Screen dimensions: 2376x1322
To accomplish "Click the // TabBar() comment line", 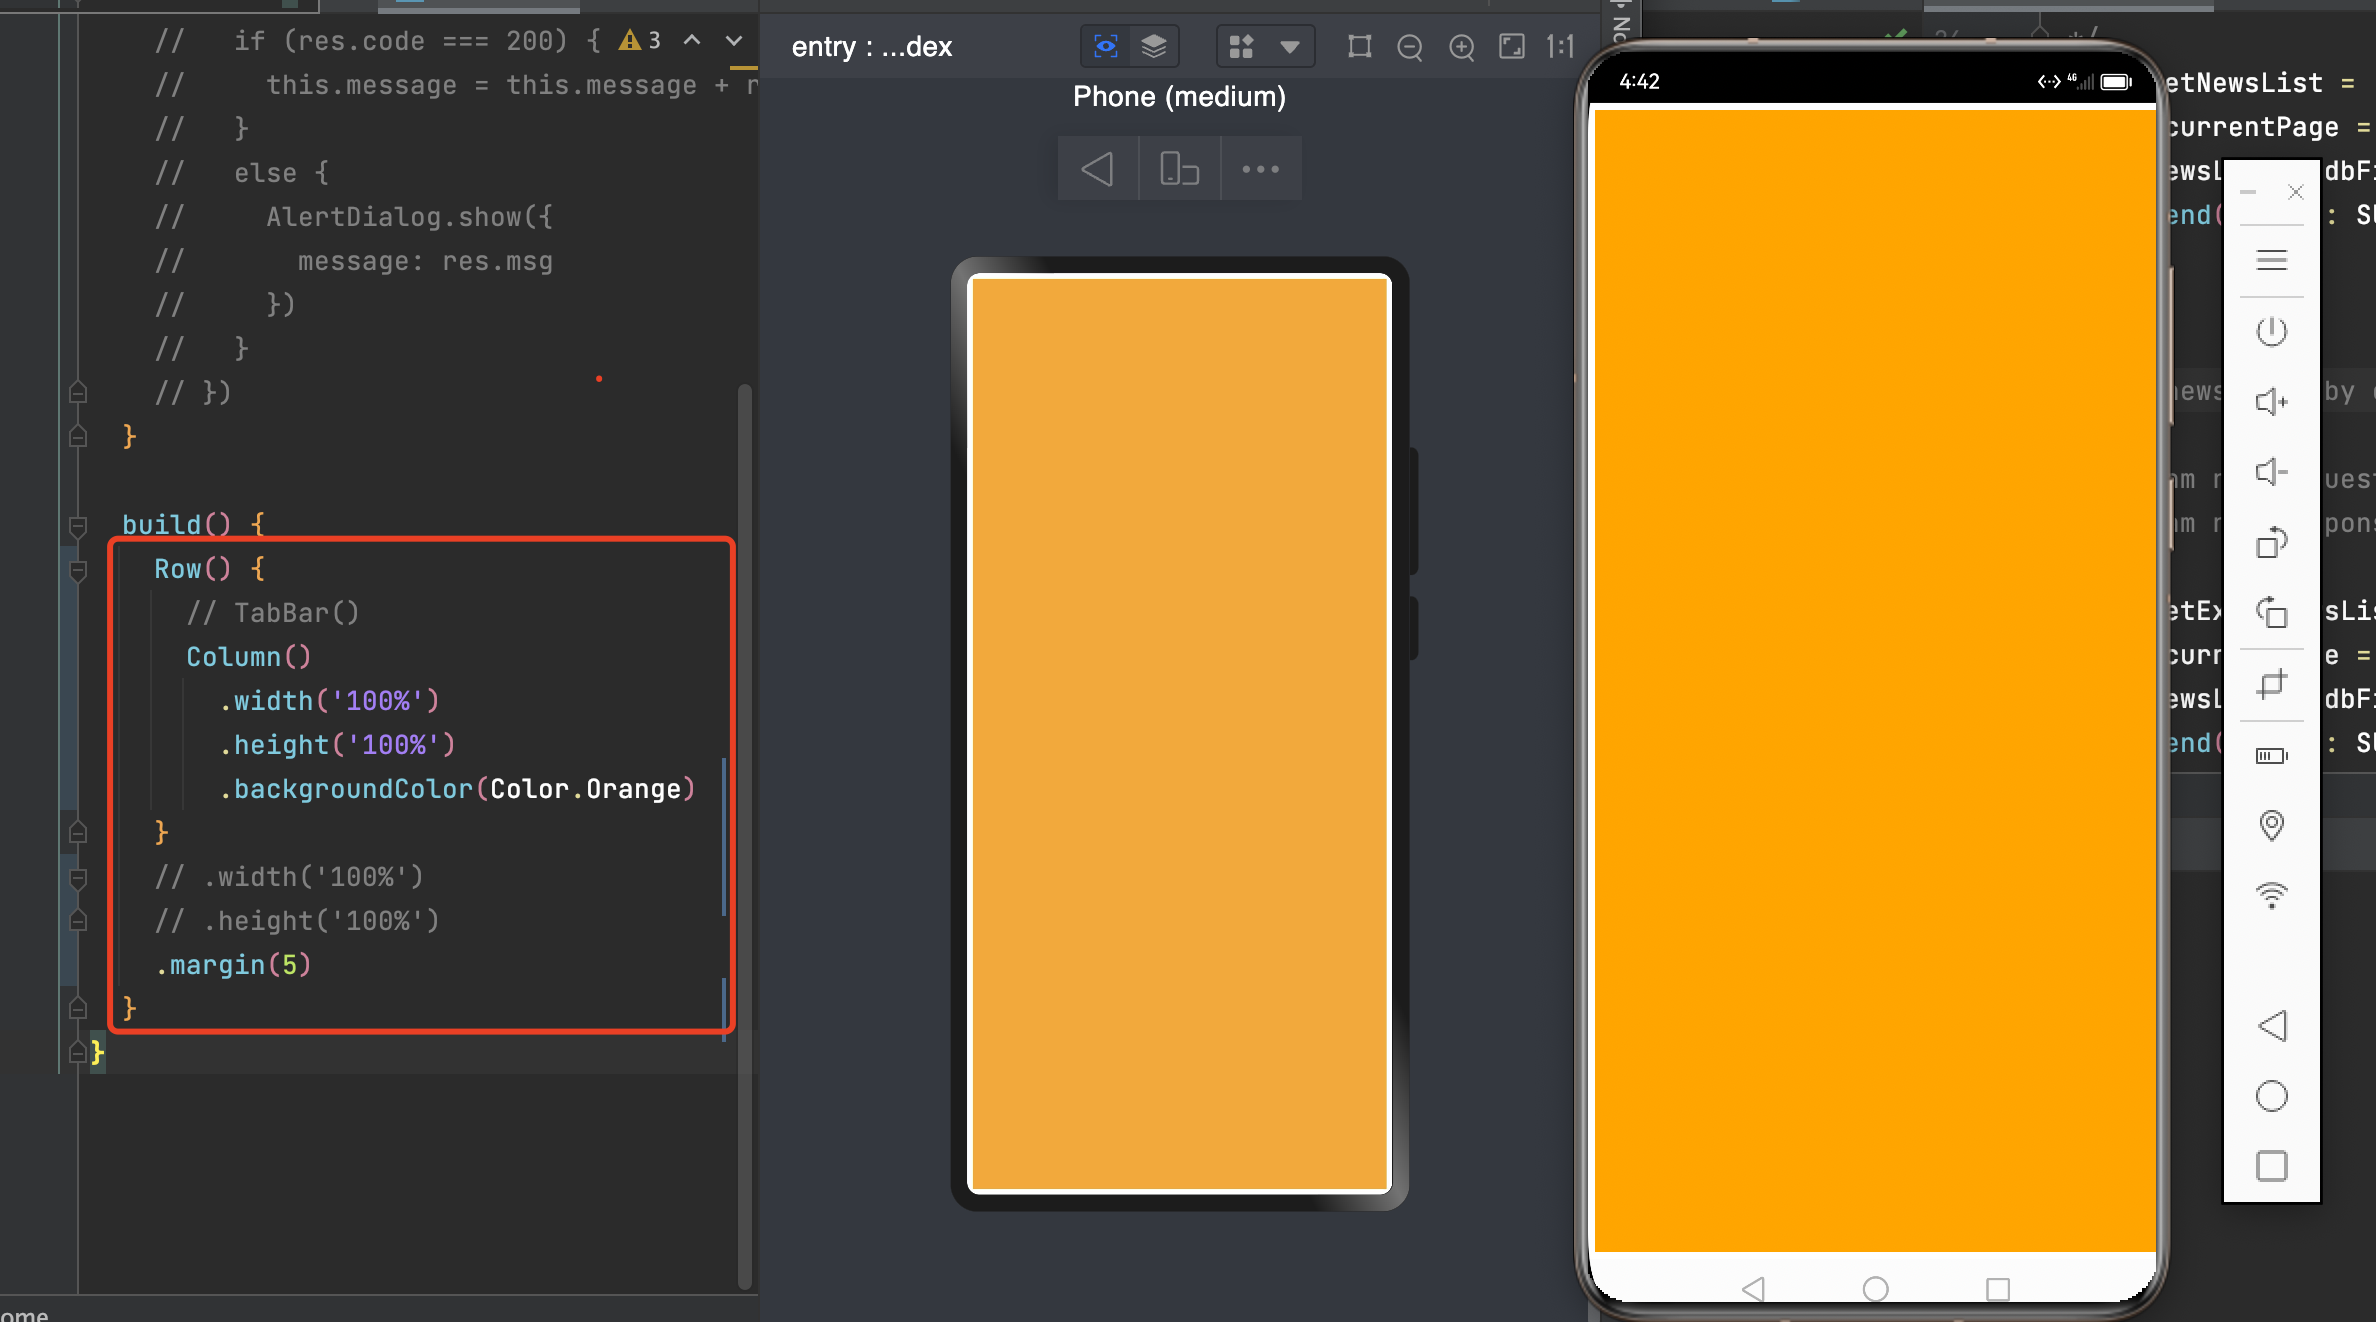I will click(x=273, y=613).
